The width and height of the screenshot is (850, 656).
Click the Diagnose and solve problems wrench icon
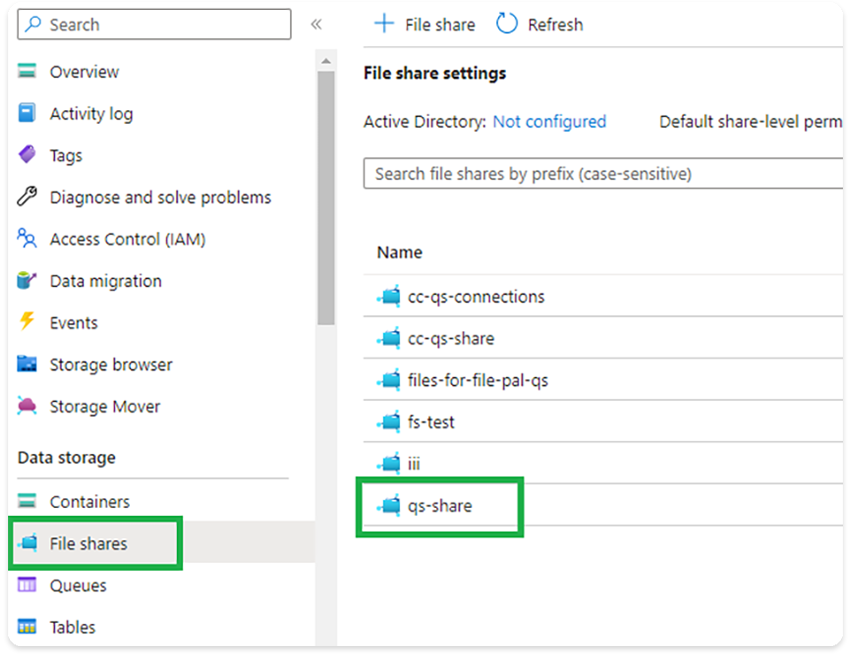28,197
